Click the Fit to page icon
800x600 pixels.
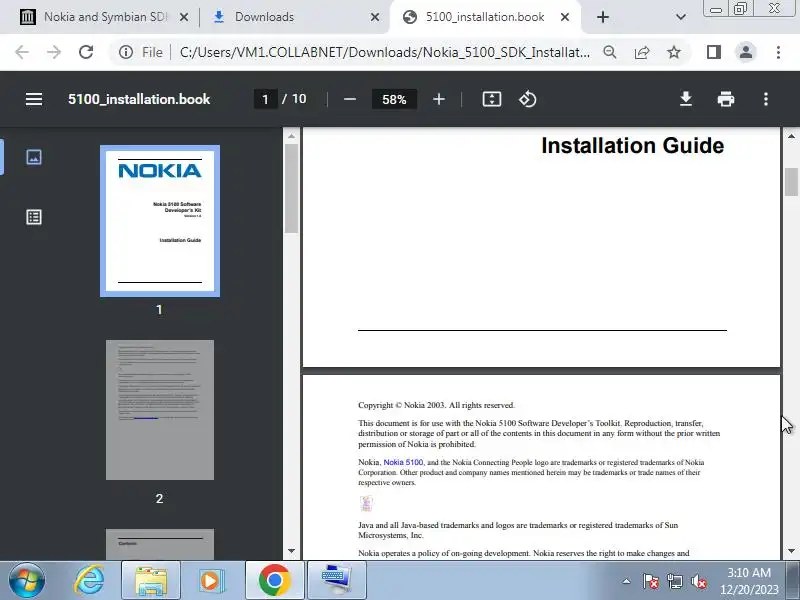[492, 99]
